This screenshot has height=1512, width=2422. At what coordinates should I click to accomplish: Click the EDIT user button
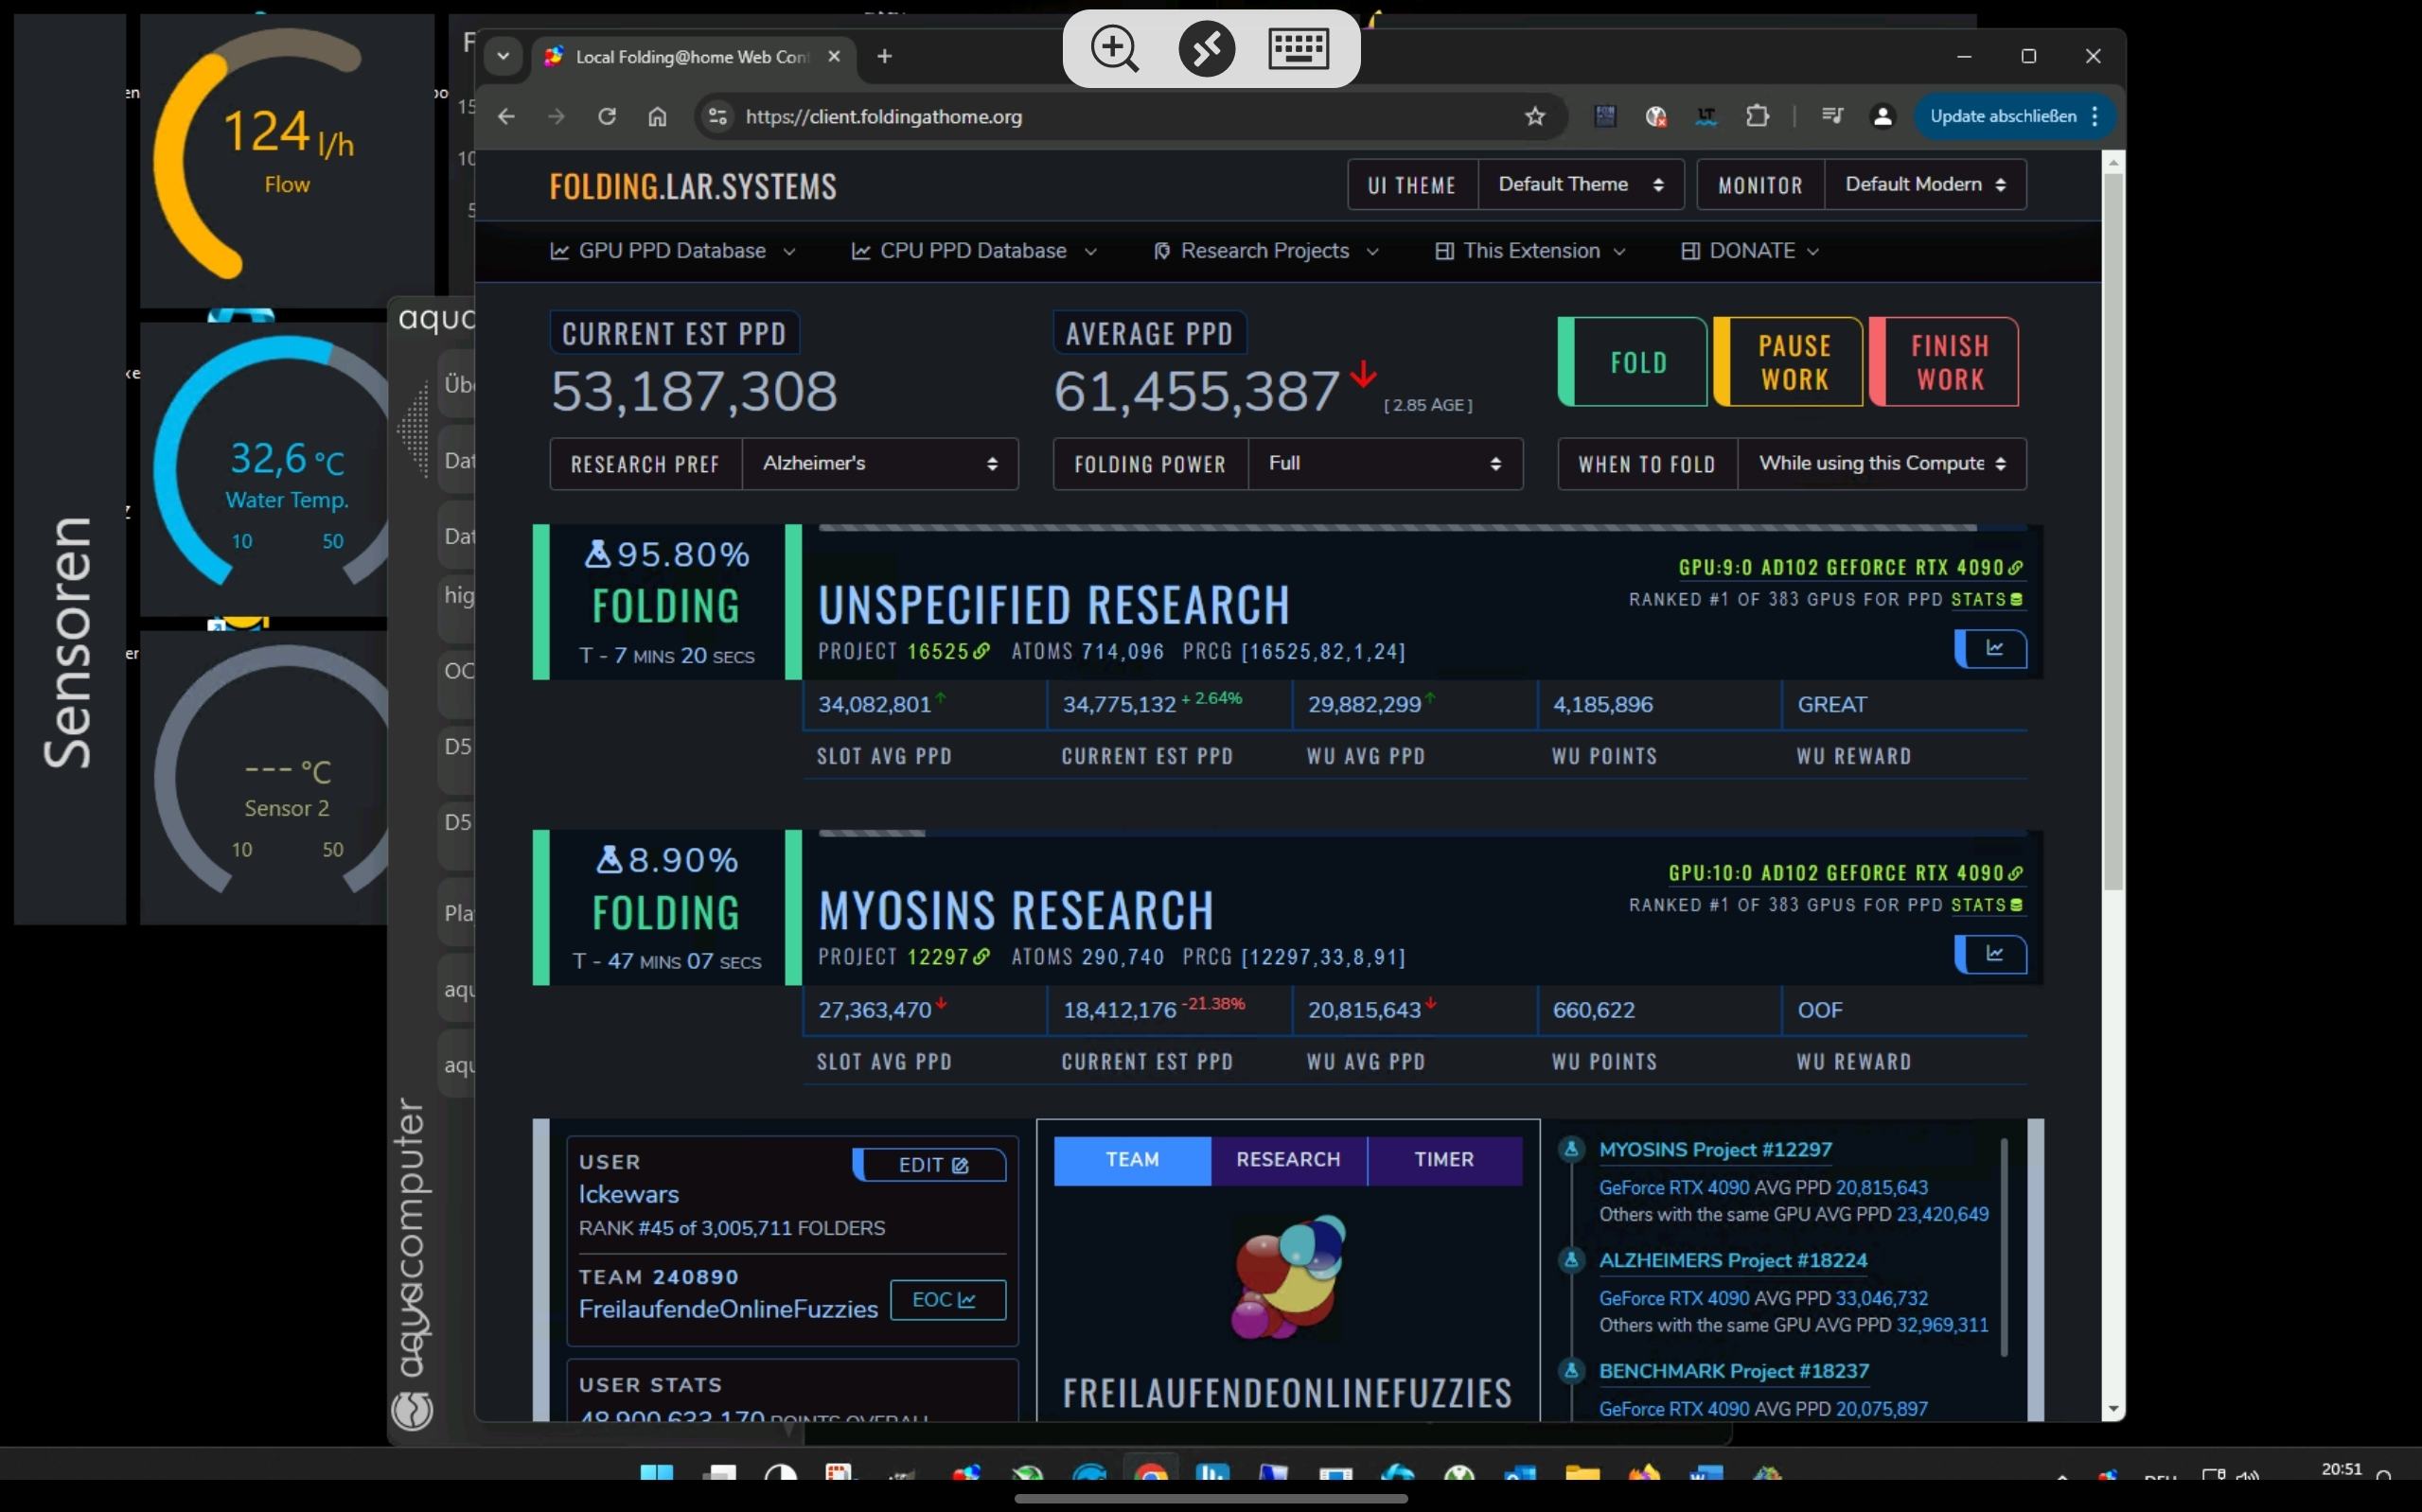point(931,1165)
